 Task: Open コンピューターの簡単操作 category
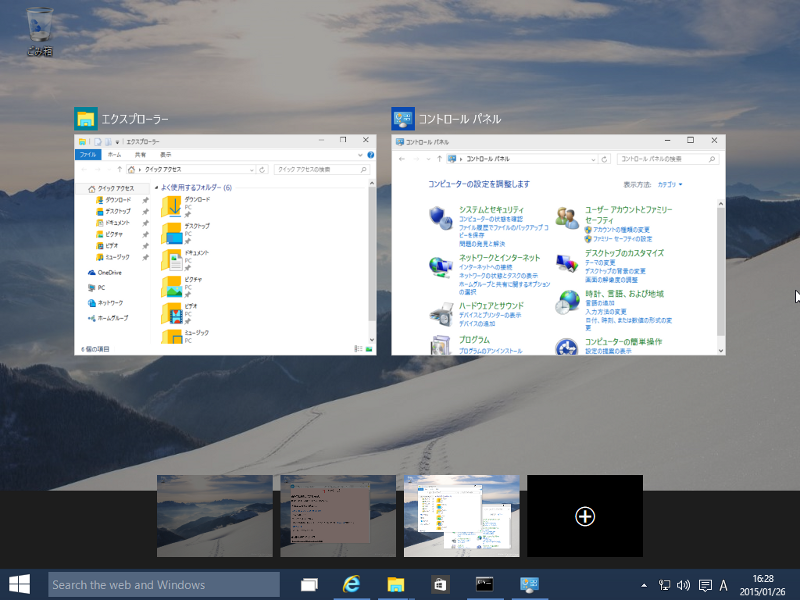pyautogui.click(x=623, y=341)
